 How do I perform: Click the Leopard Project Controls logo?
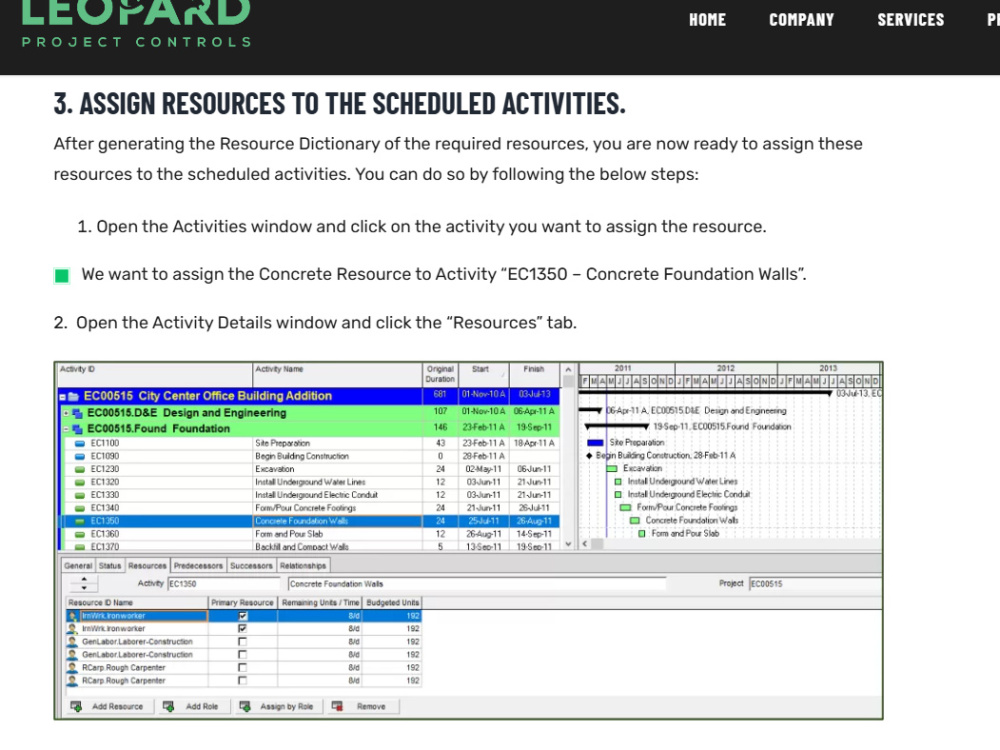(136, 24)
